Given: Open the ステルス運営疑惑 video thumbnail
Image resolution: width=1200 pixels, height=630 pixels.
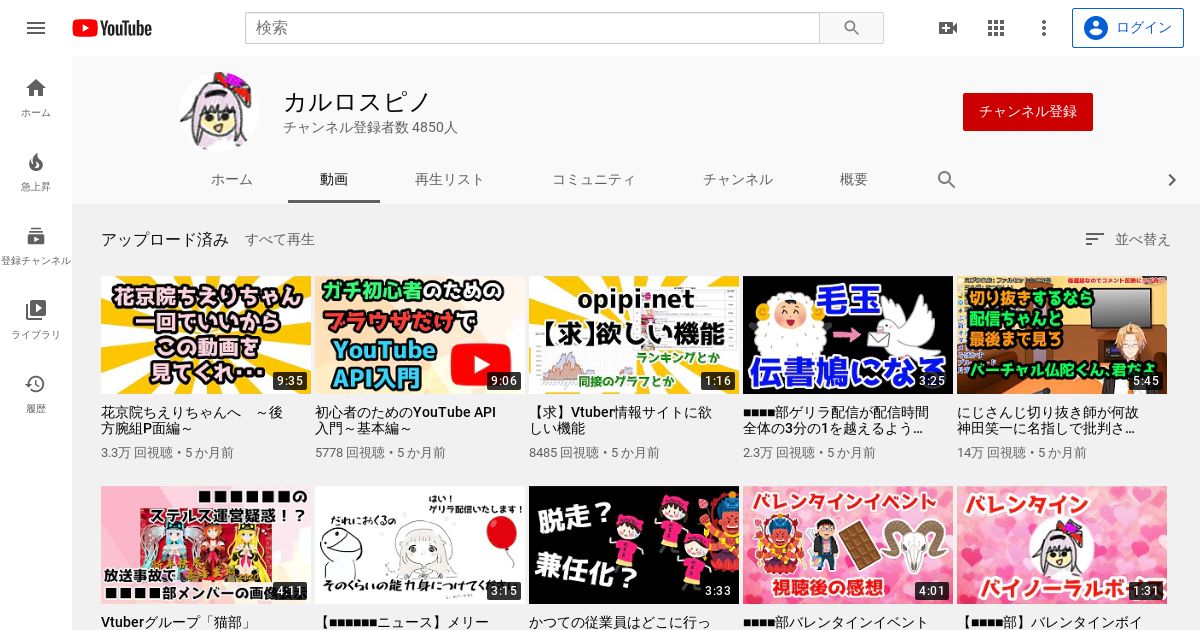Looking at the screenshot, I should (206, 545).
